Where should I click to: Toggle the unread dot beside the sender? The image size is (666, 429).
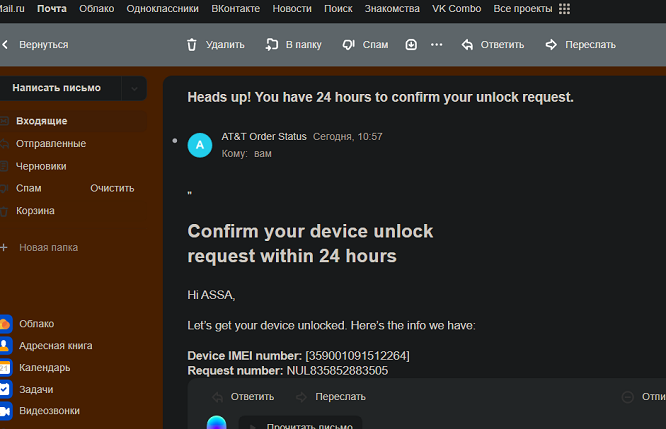click(x=175, y=141)
